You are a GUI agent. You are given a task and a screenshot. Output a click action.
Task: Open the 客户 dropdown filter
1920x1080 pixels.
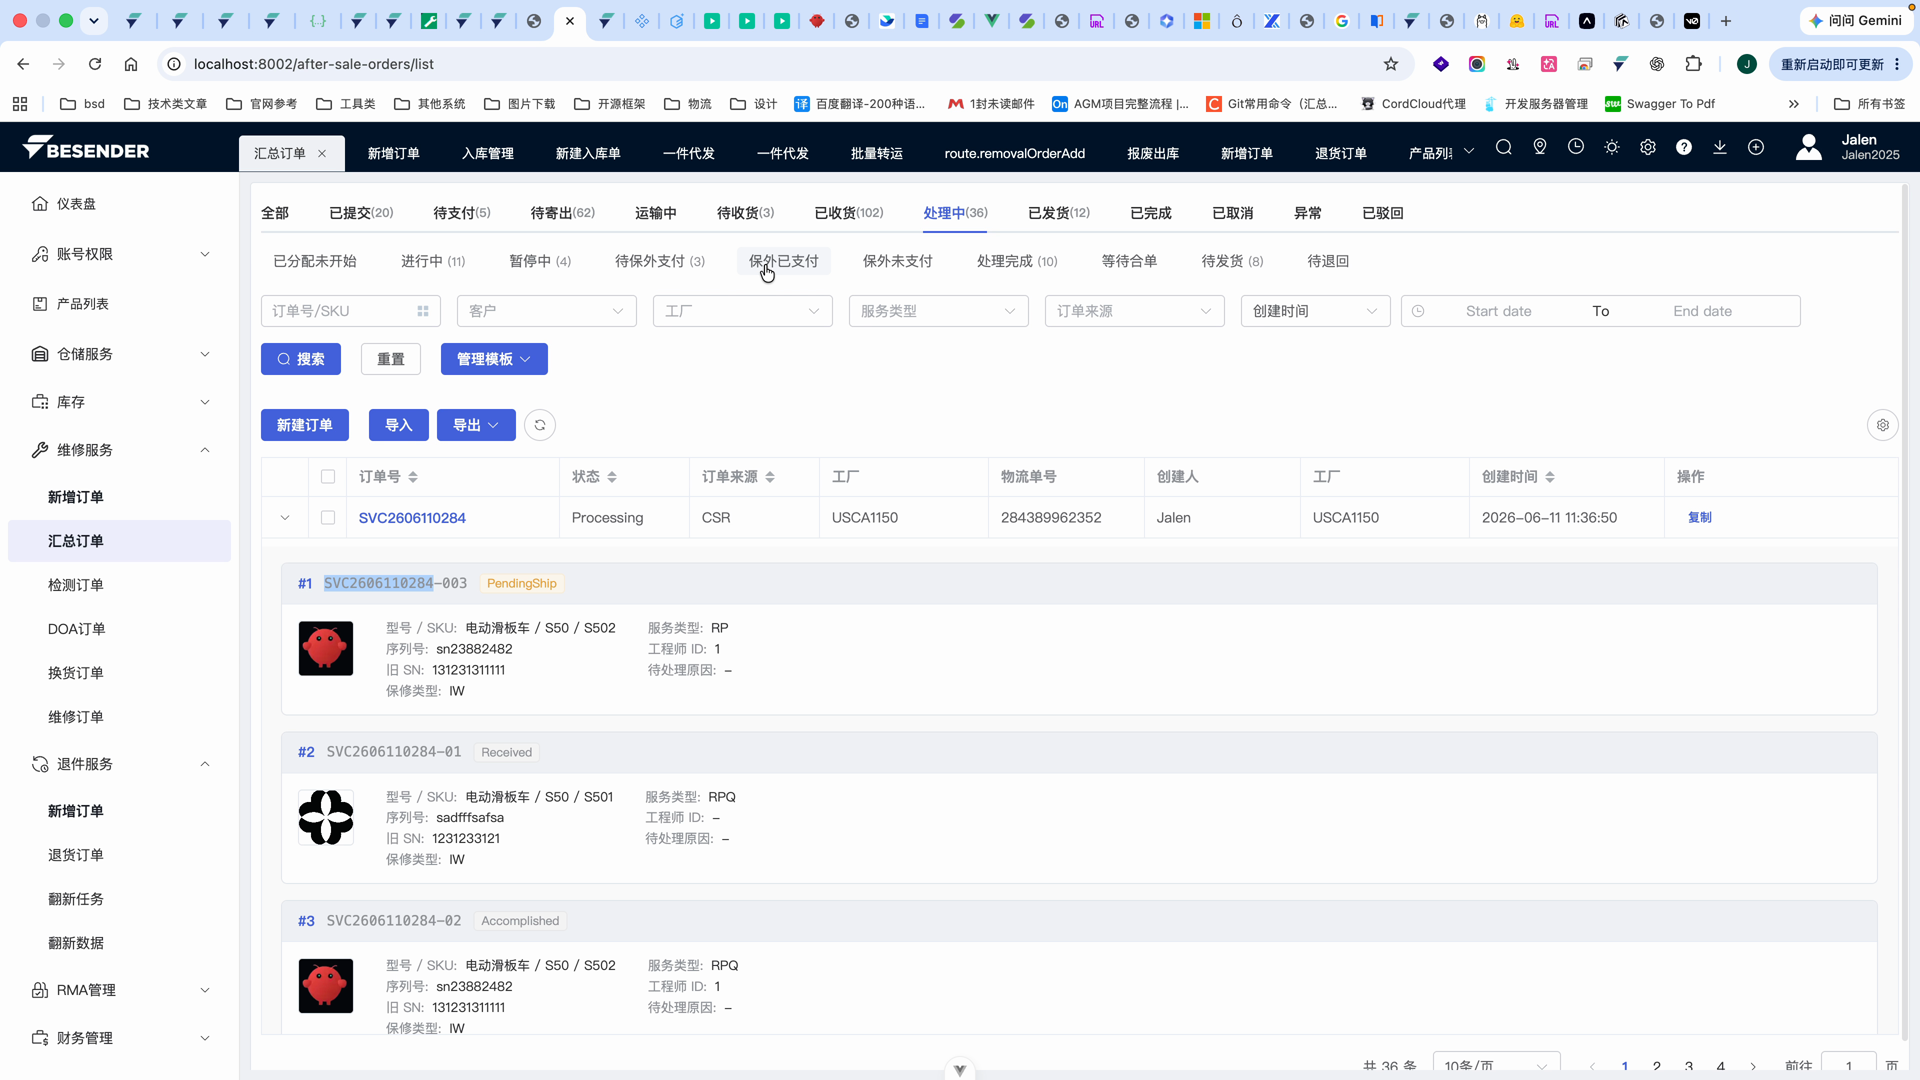pyautogui.click(x=547, y=311)
